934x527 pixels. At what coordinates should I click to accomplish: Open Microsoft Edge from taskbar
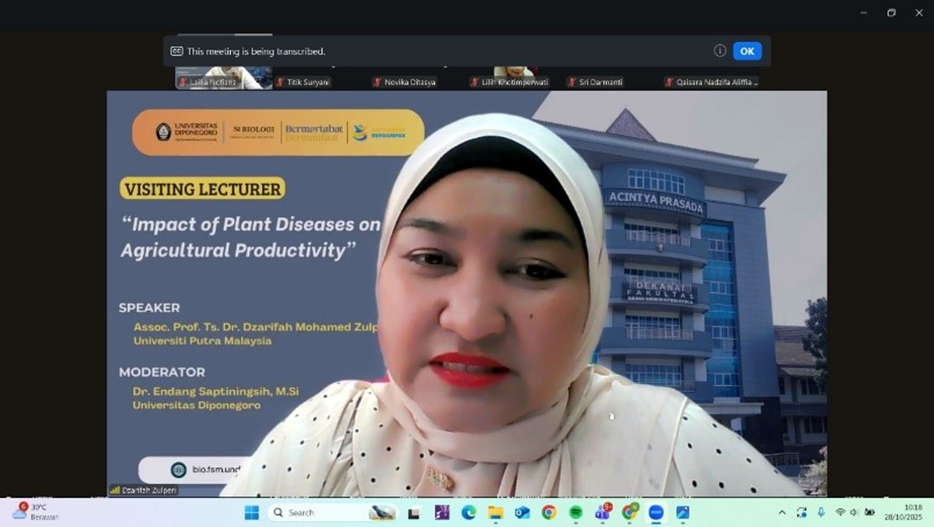click(468, 512)
